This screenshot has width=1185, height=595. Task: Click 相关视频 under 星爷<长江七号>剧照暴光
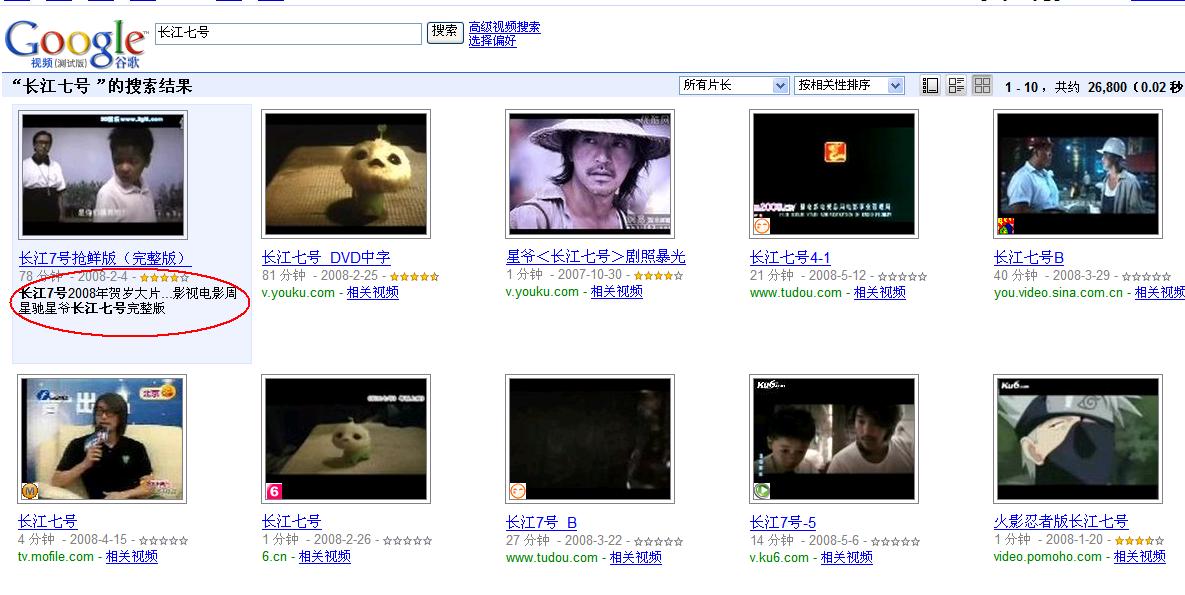(x=617, y=292)
